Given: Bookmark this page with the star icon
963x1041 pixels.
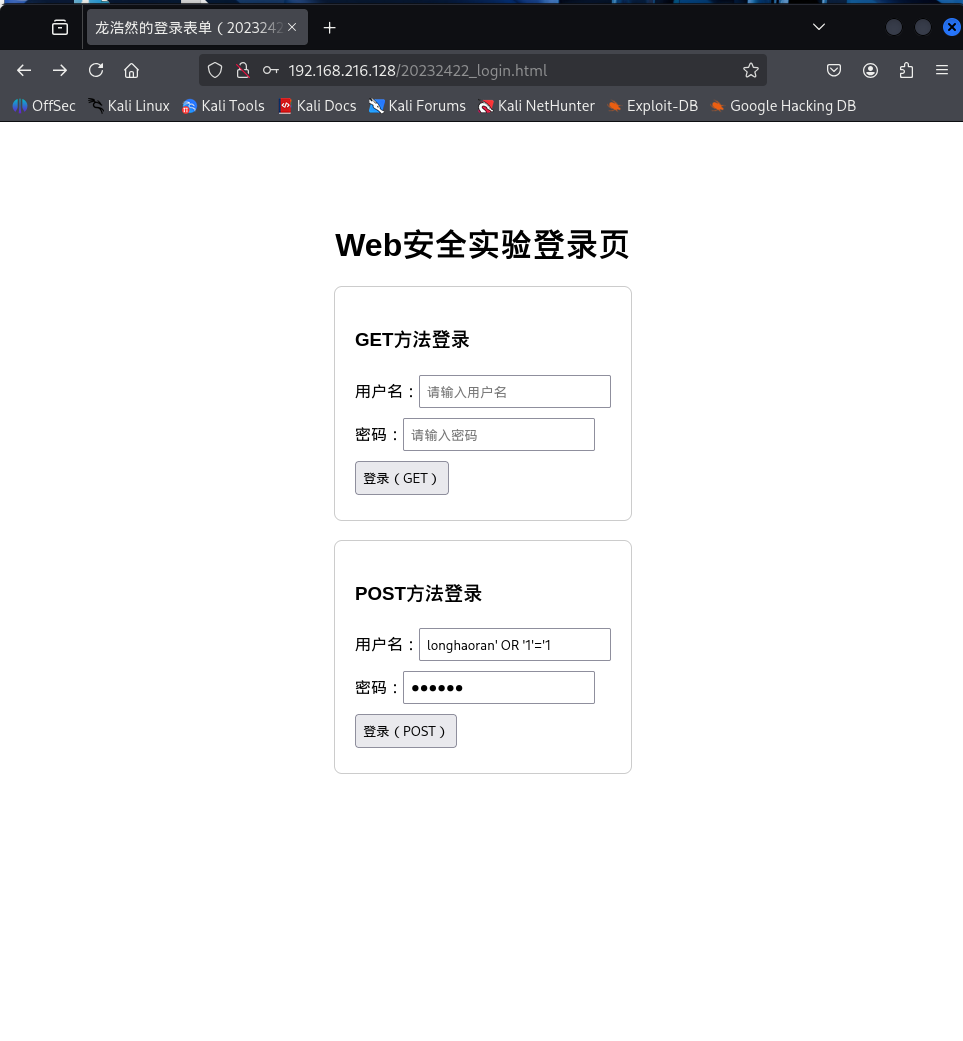Looking at the screenshot, I should click(751, 70).
